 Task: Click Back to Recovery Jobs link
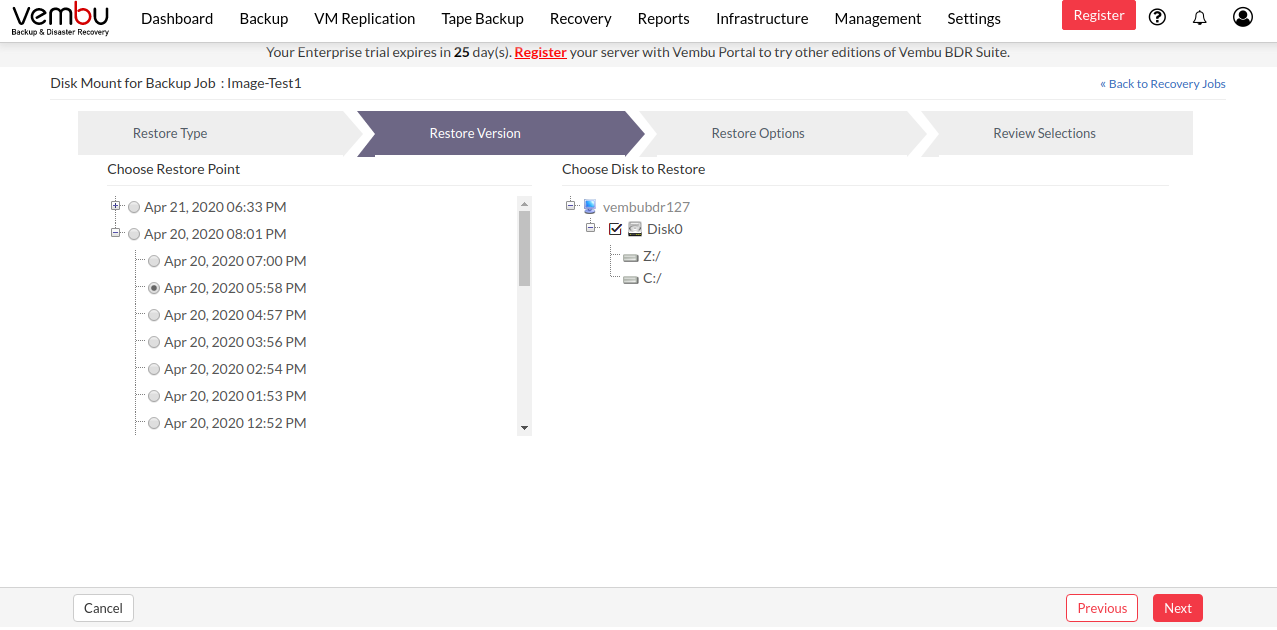point(1163,84)
